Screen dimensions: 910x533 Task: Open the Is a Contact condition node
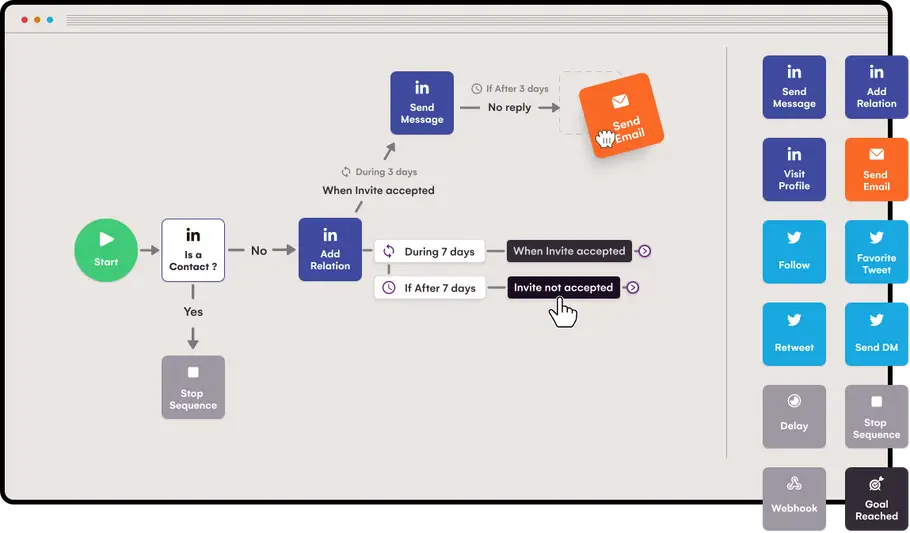193,250
